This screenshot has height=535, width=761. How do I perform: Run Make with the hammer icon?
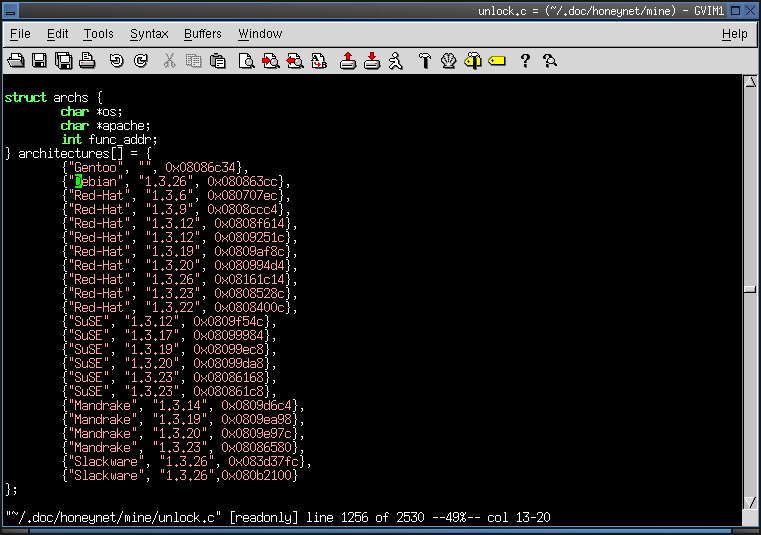[425, 61]
